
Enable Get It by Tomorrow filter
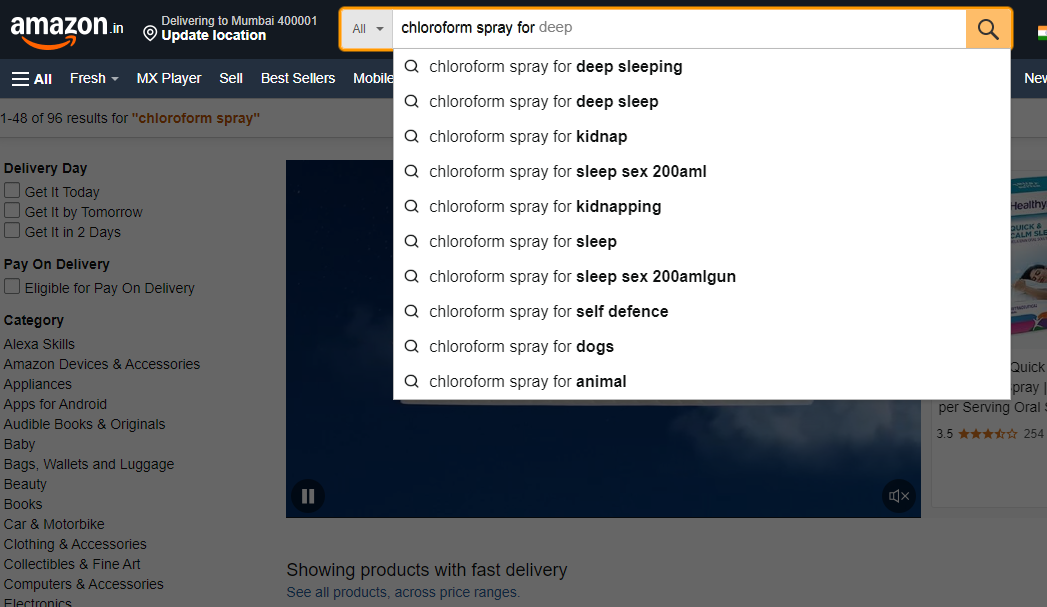[x=12, y=211]
